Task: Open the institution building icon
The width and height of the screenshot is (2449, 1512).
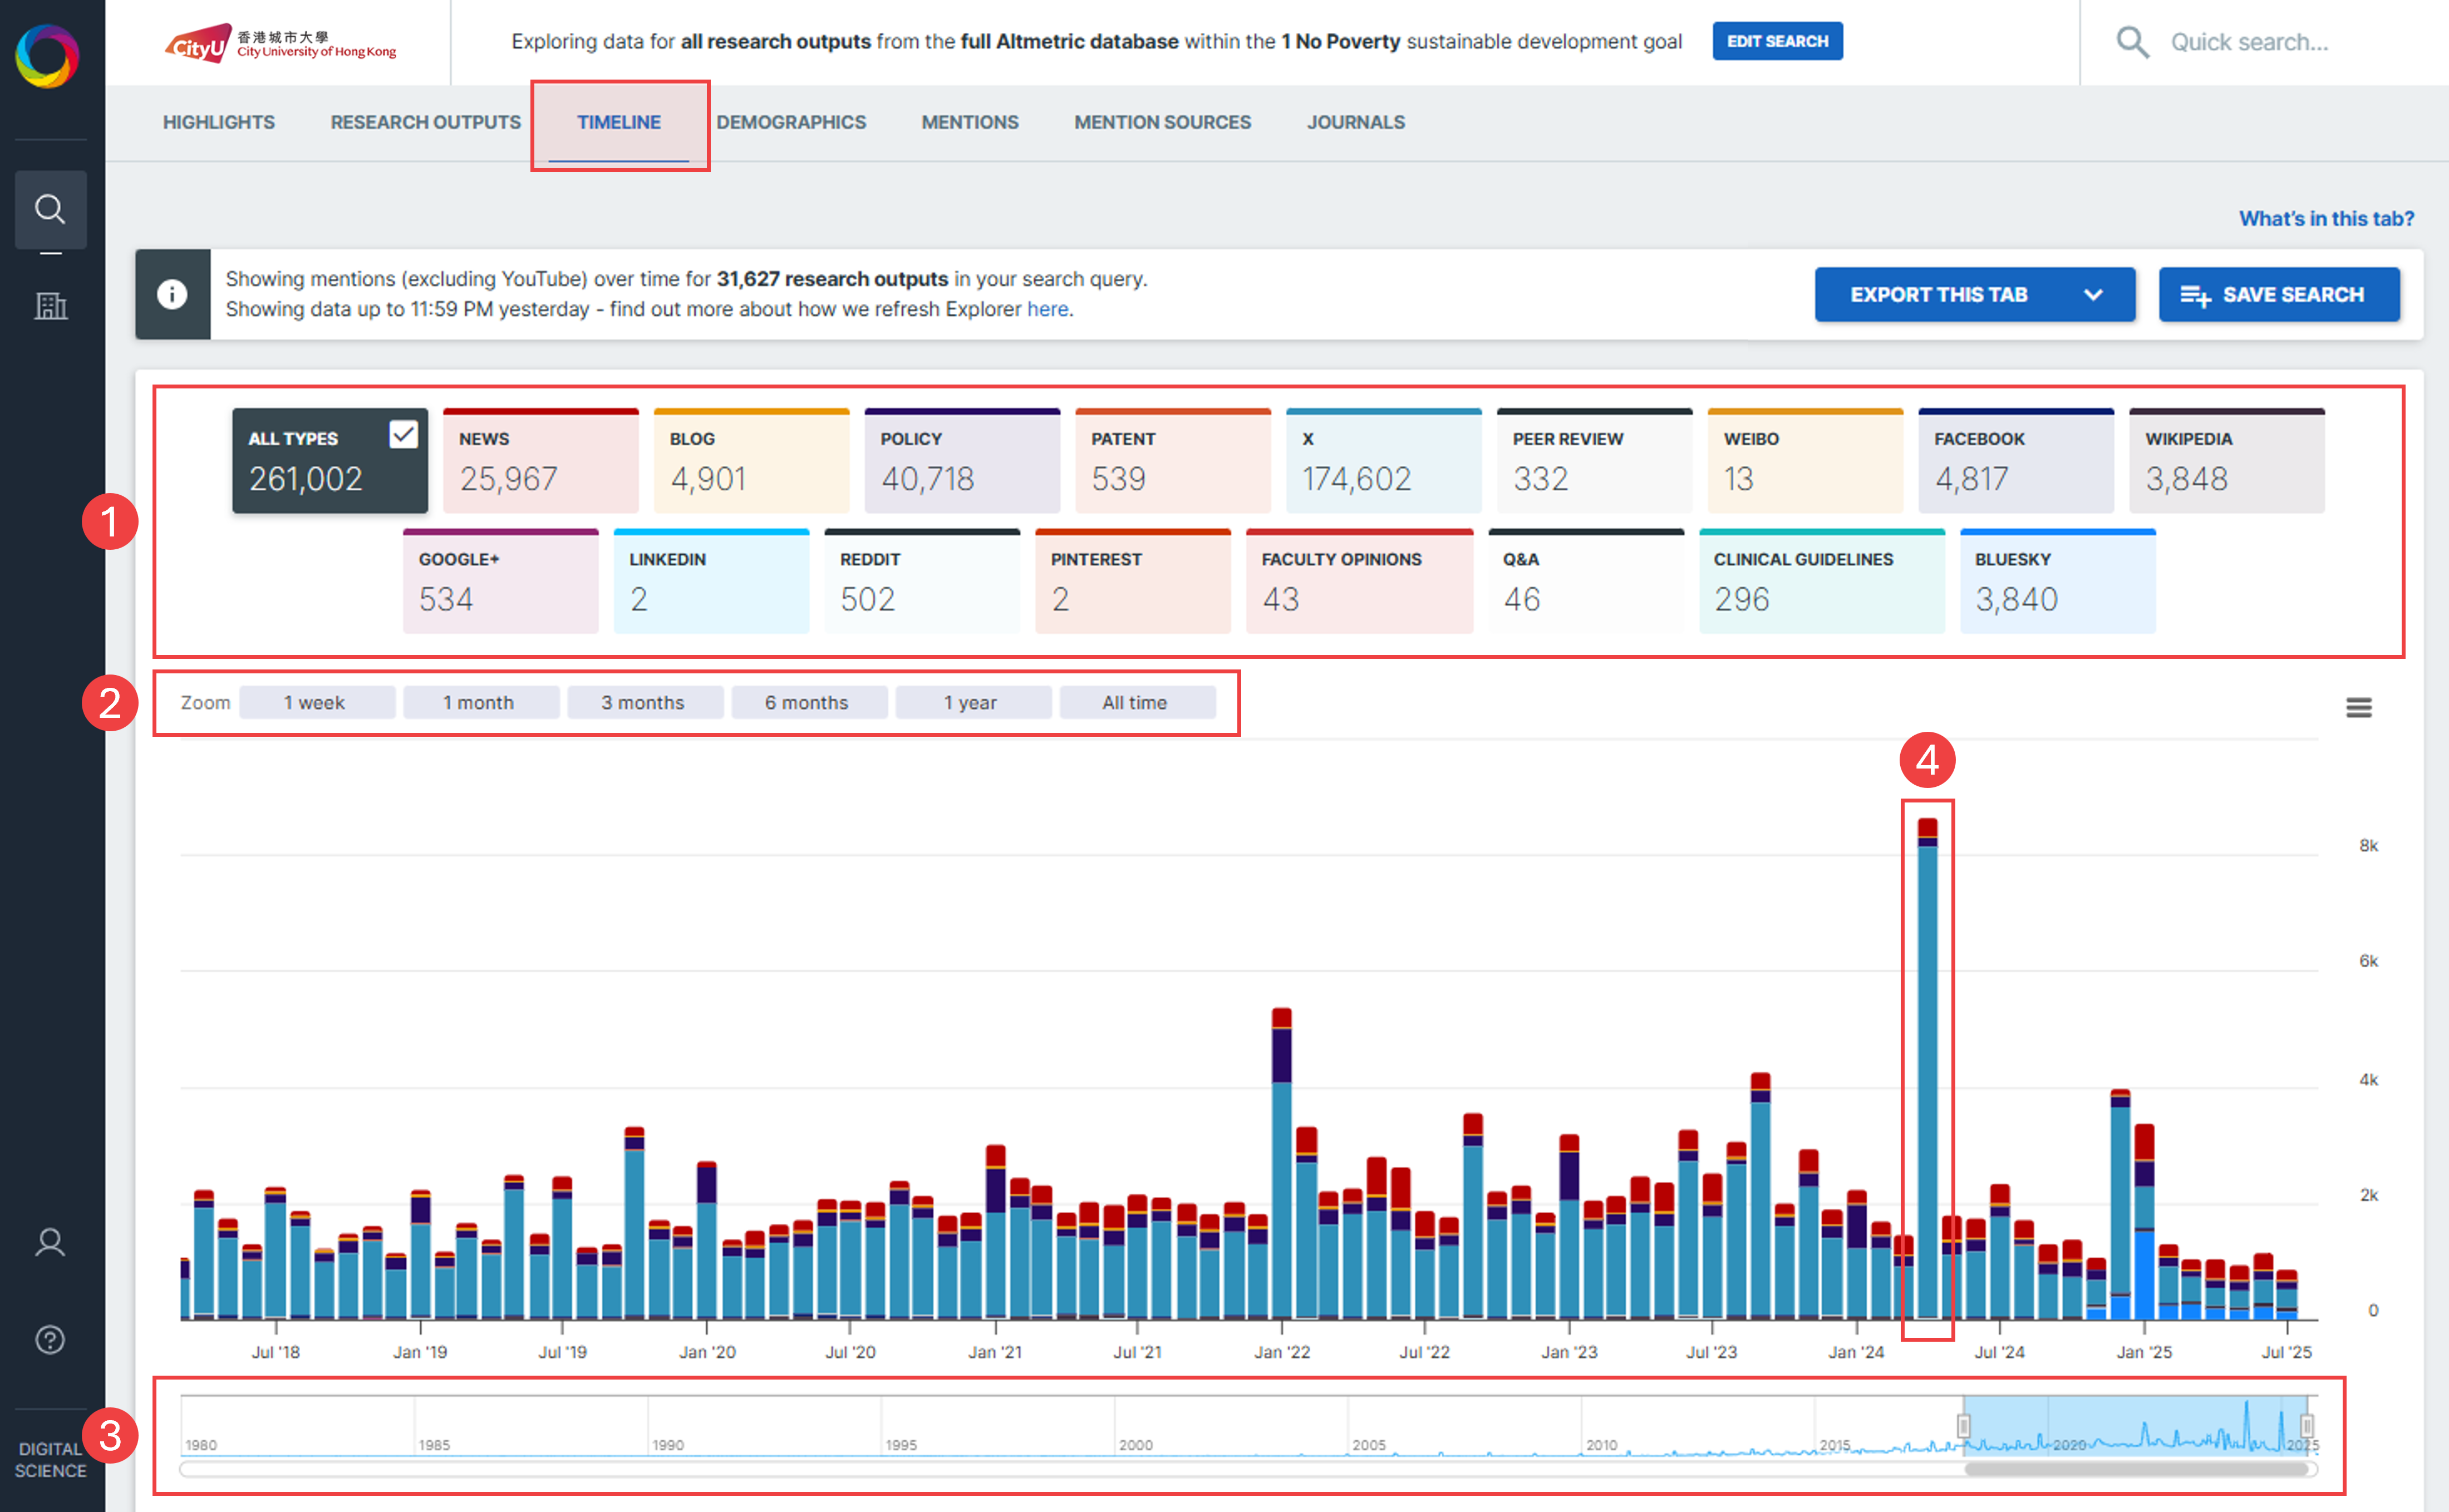Action: [x=50, y=306]
